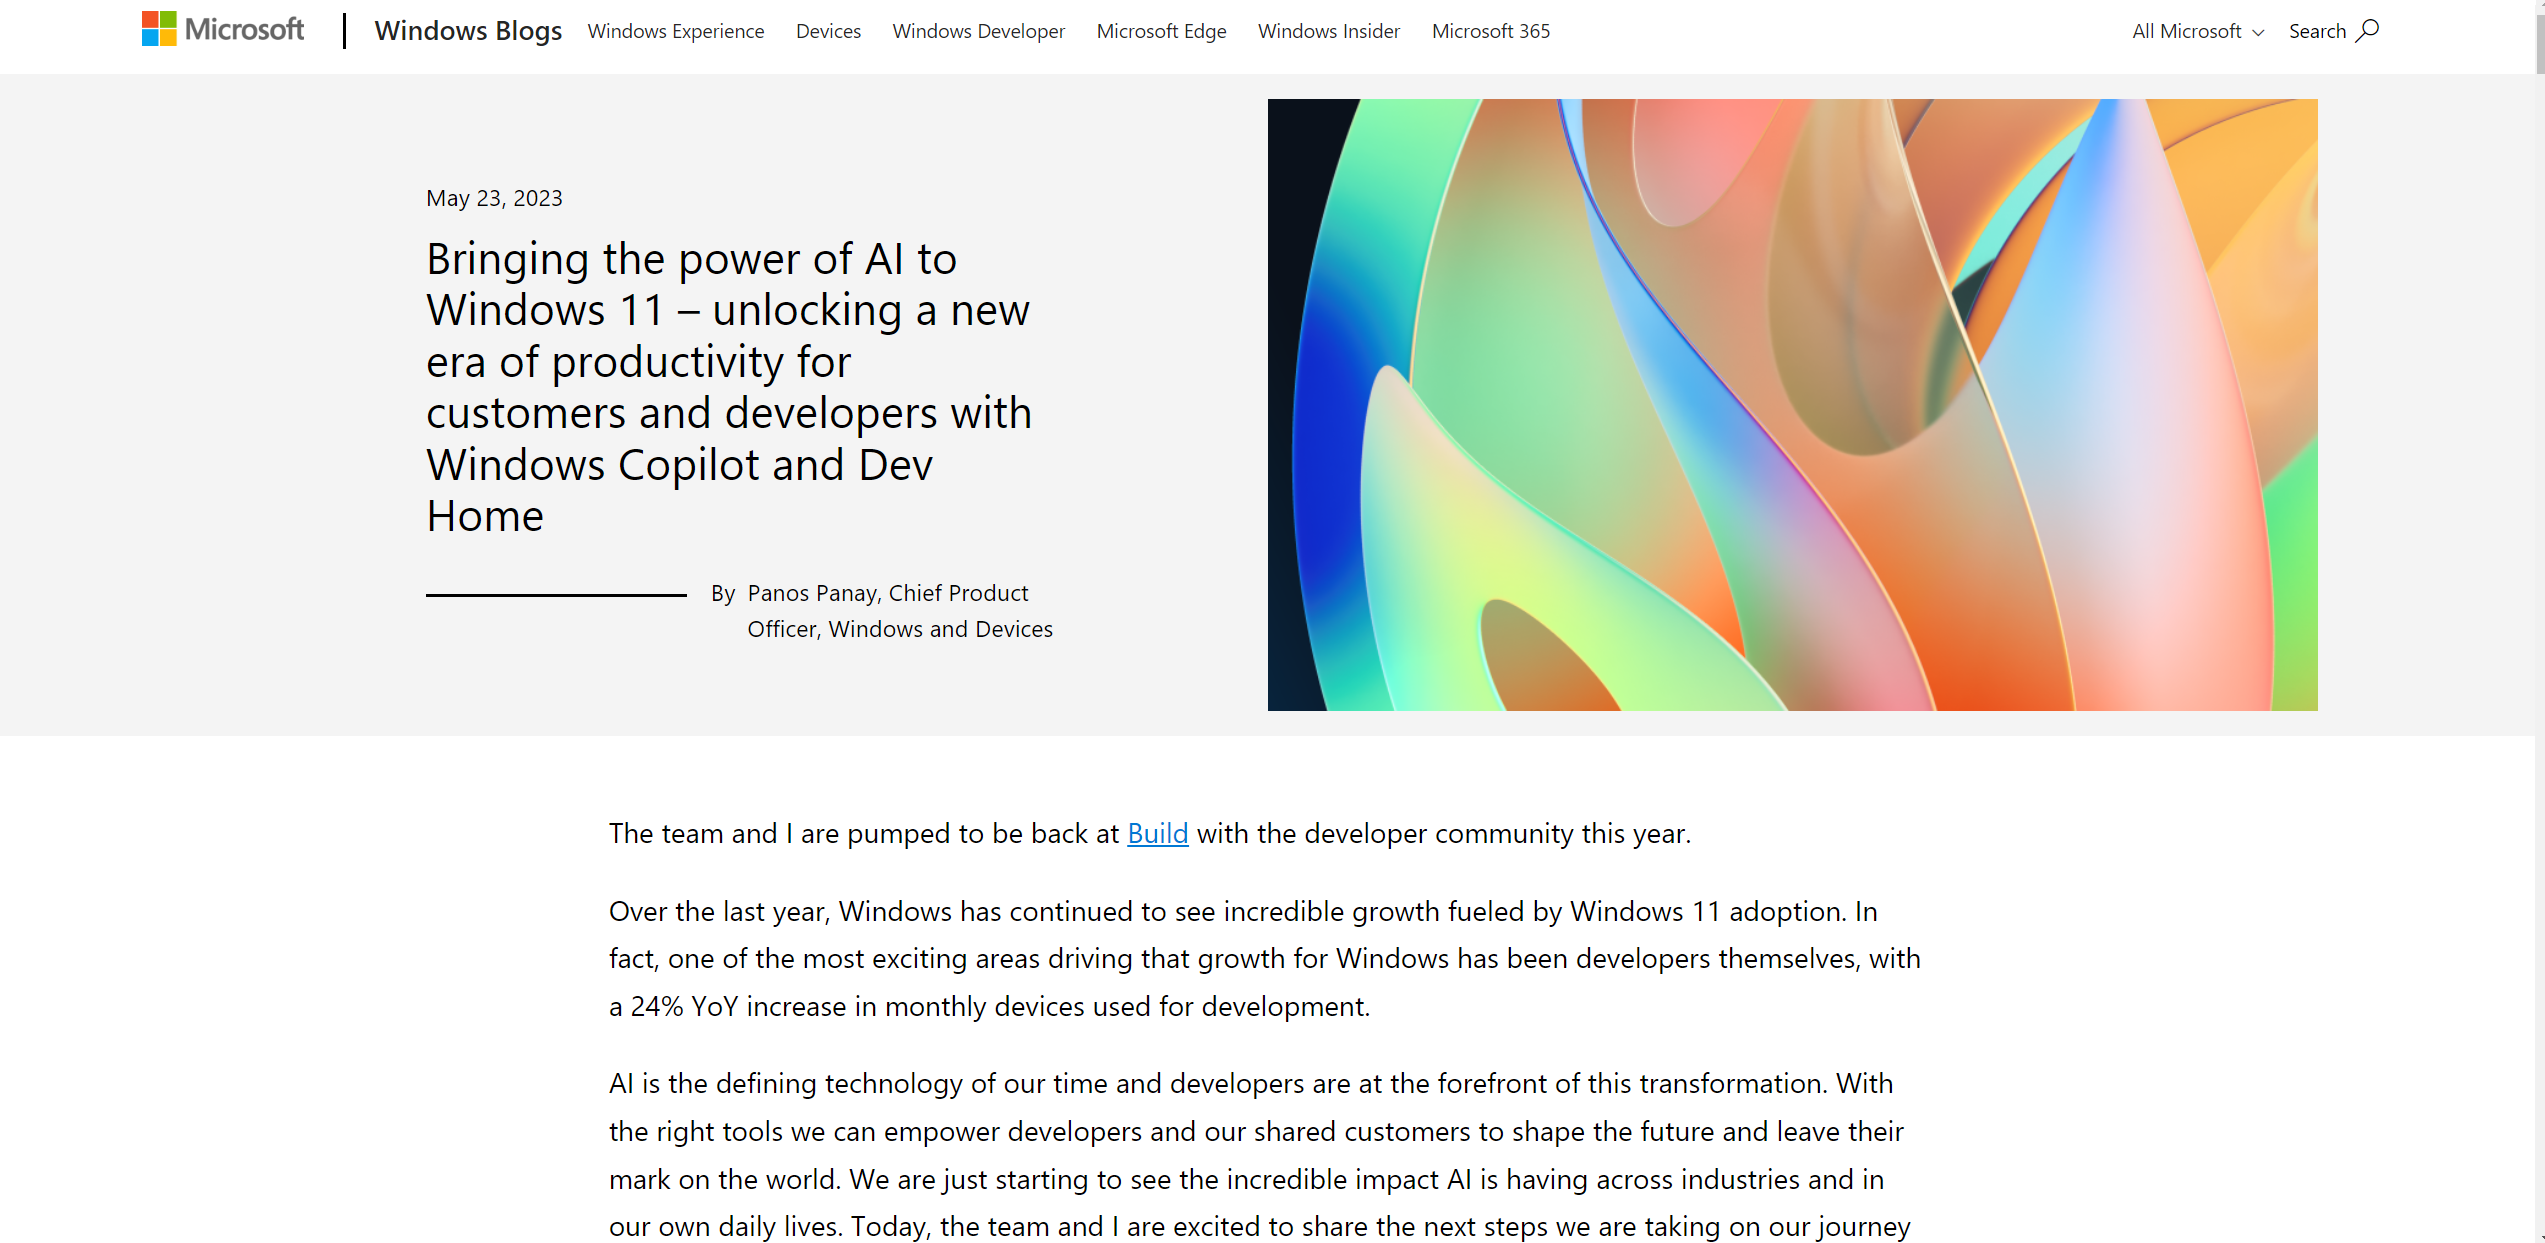2545x1243 pixels.
Task: Navigate to Devices section
Action: pos(828,31)
